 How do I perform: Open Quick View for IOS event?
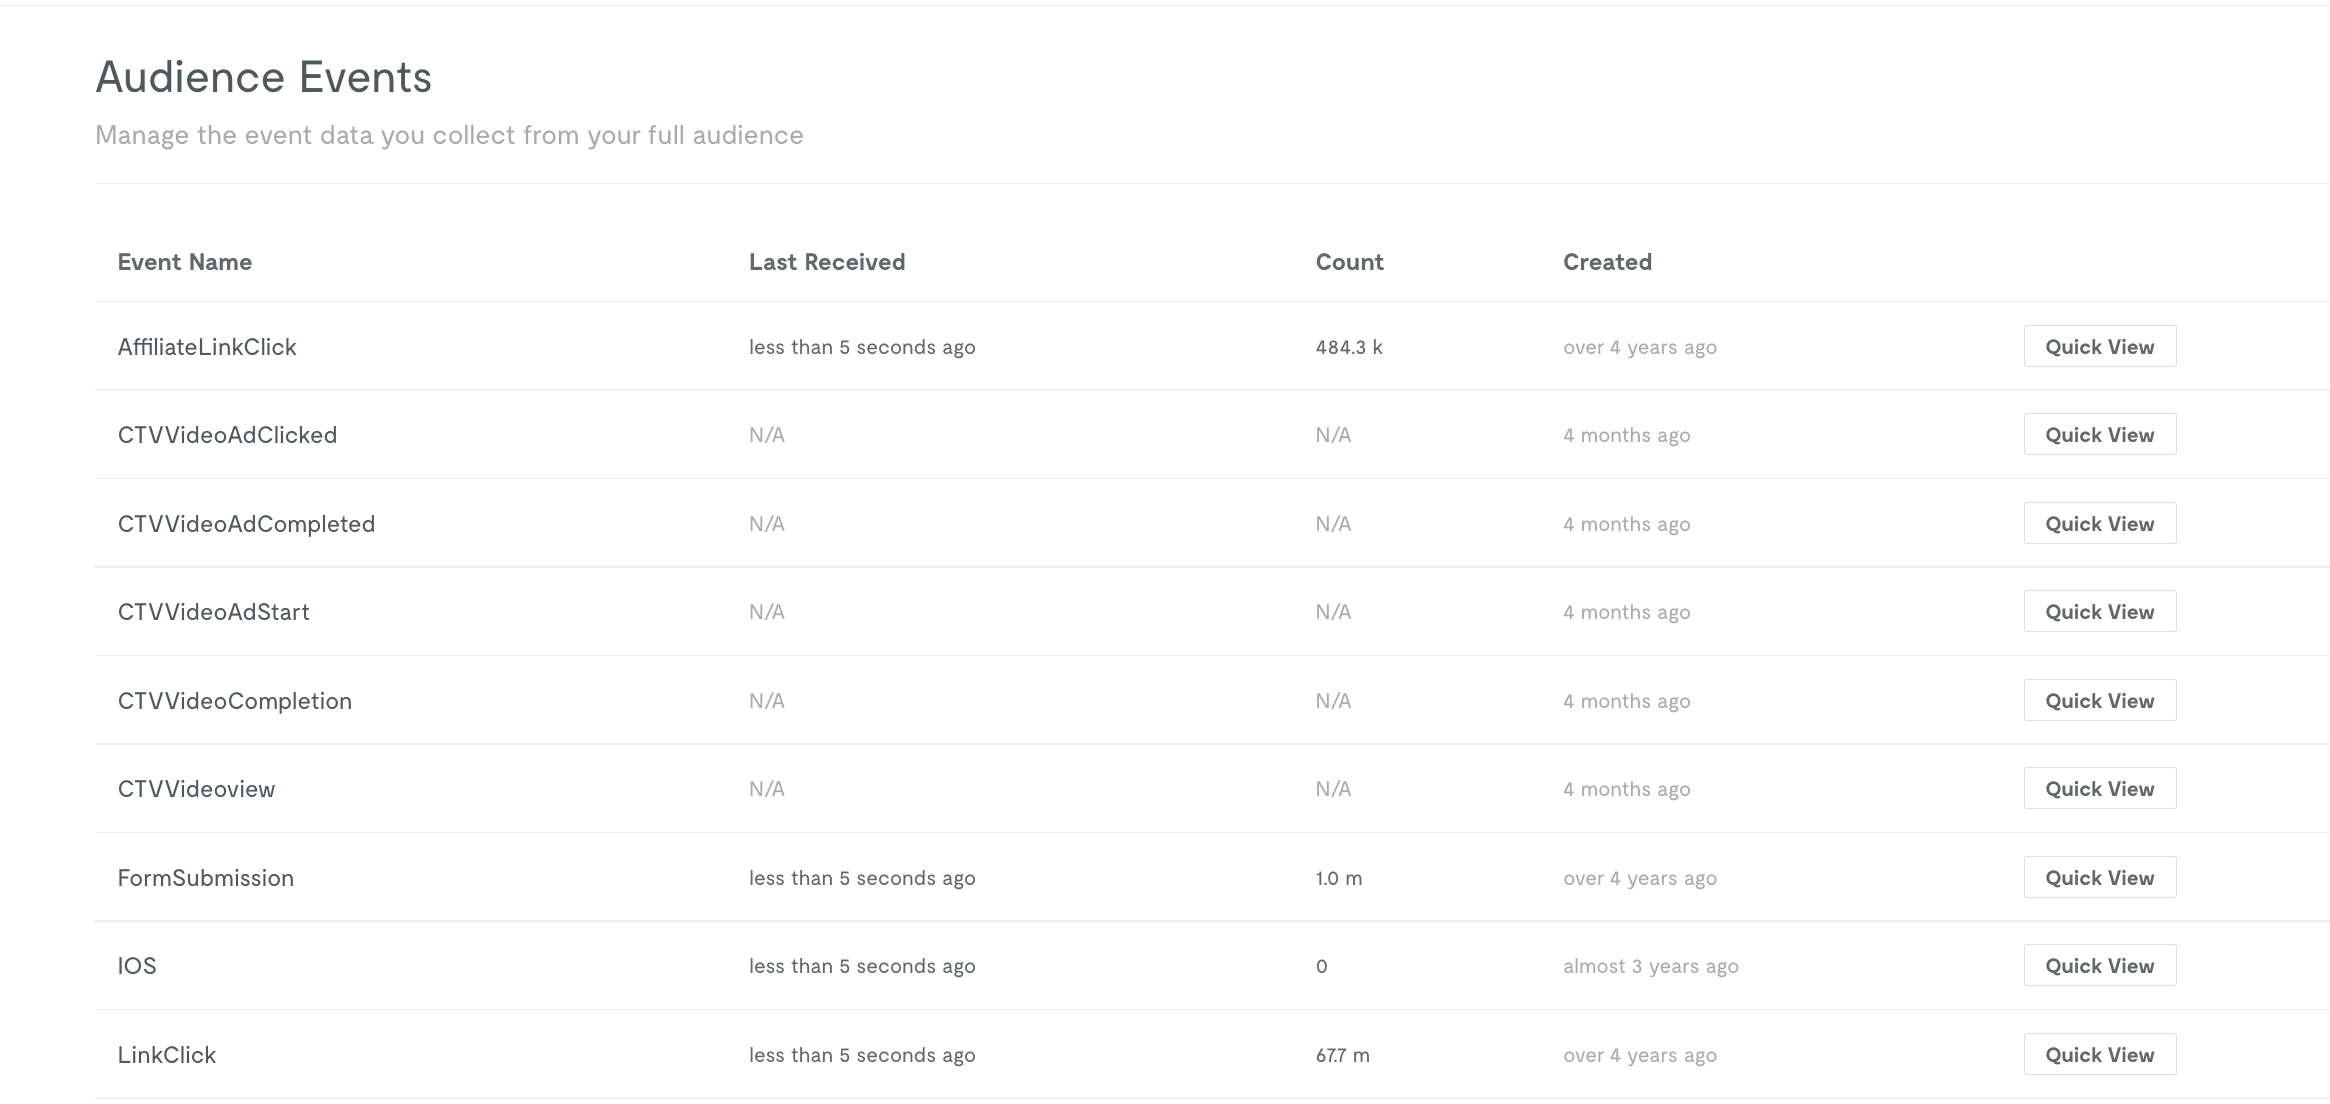pos(2100,965)
